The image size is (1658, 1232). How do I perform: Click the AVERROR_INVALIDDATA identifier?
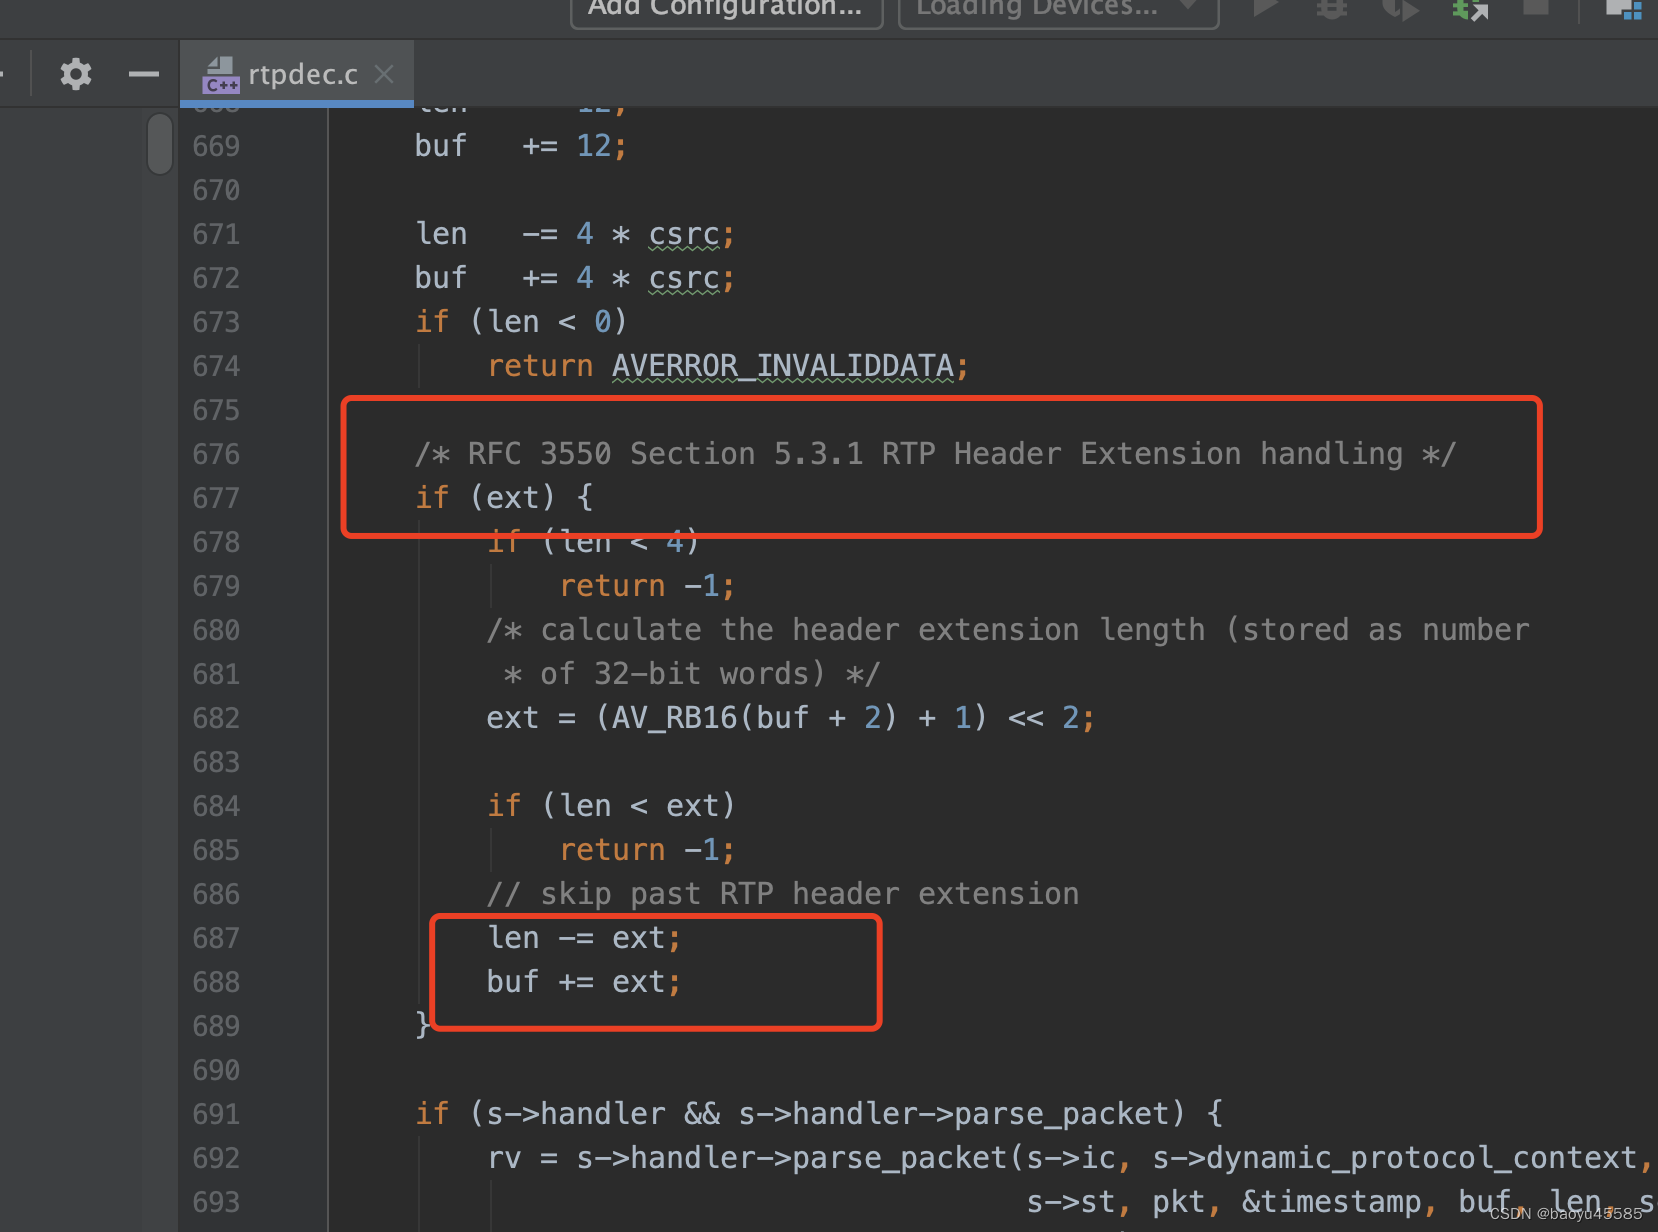[782, 366]
